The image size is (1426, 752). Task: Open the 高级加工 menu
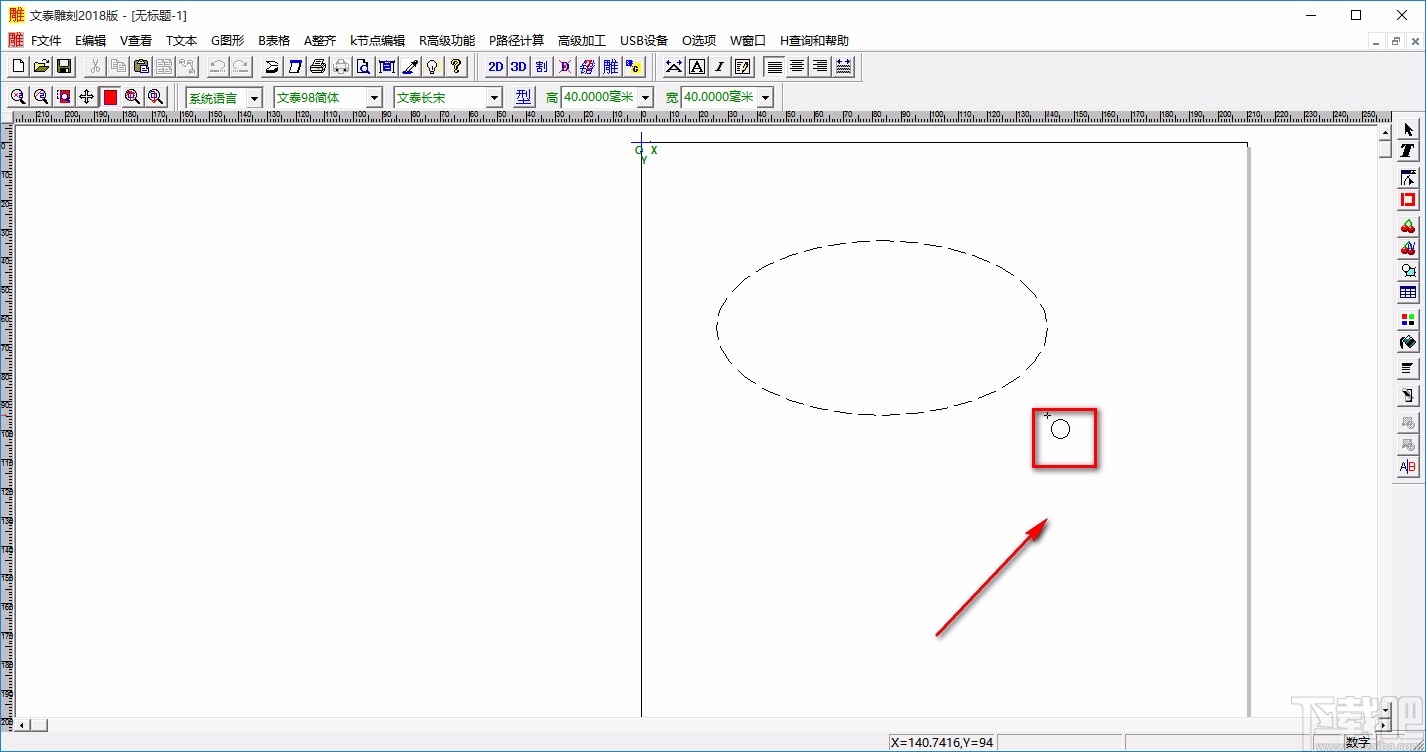click(582, 41)
